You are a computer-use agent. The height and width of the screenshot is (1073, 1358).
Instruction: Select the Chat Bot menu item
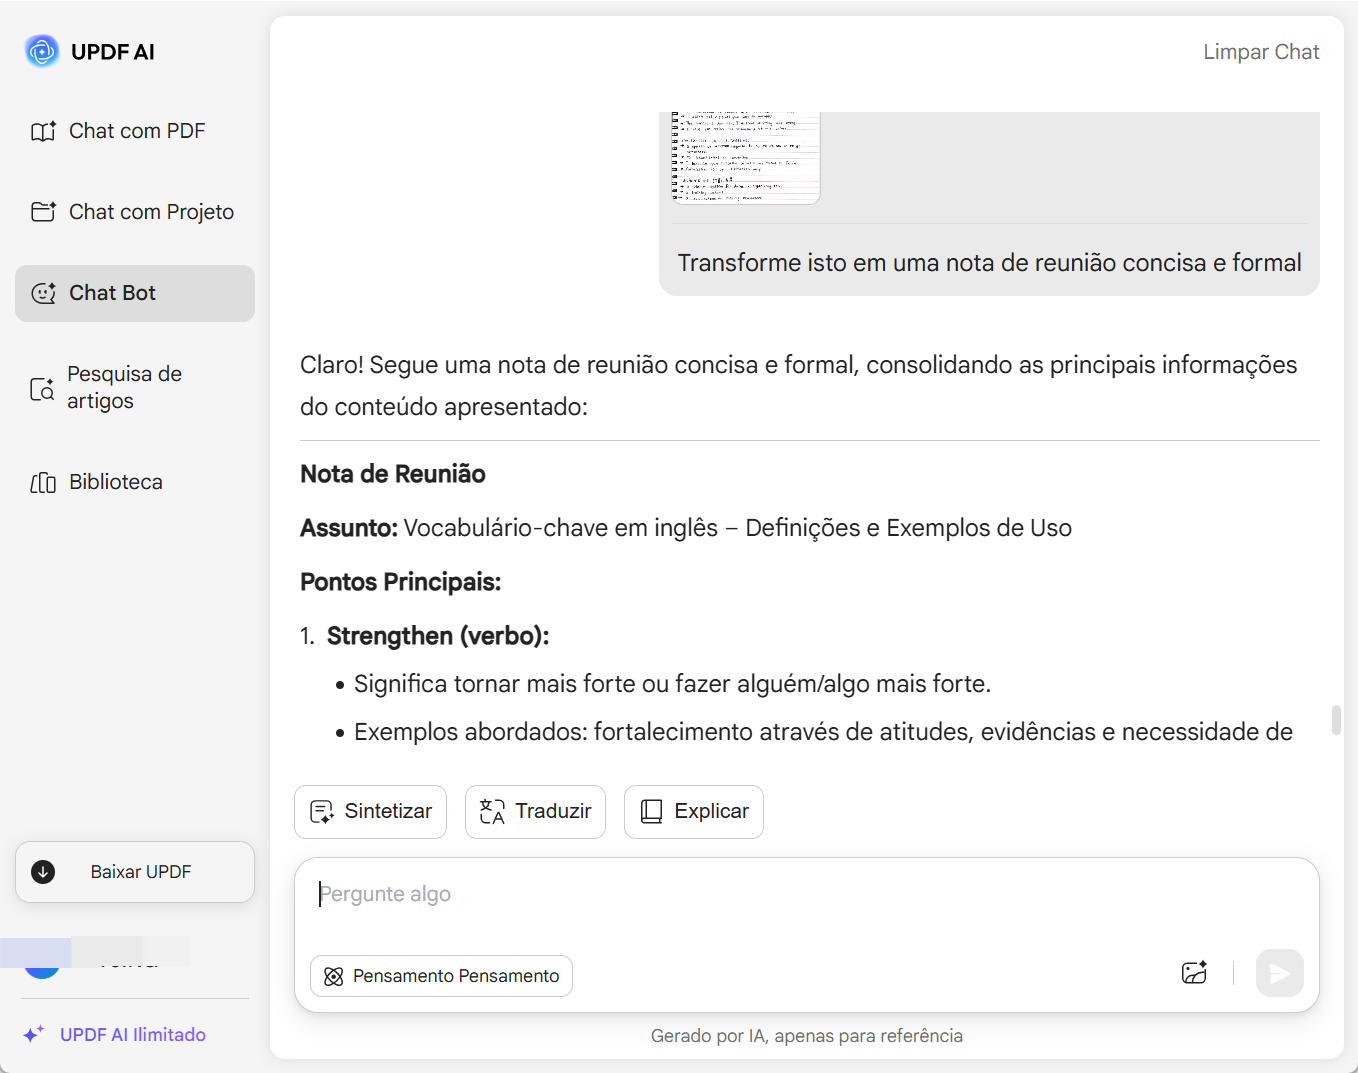135,293
